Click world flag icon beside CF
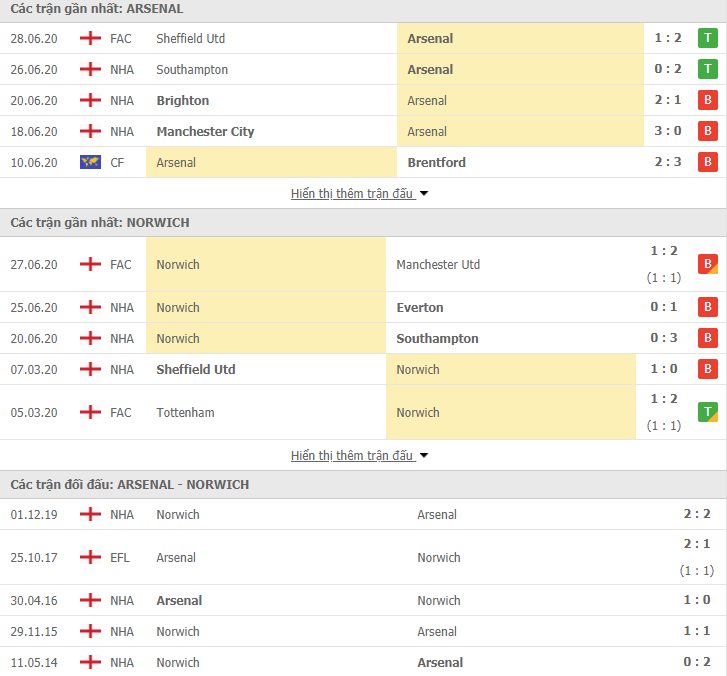Image resolution: width=727 pixels, height=676 pixels. tap(90, 162)
